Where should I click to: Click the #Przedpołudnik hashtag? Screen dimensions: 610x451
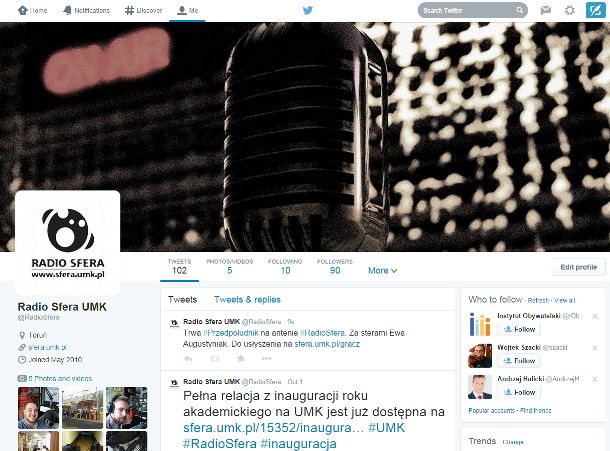click(231, 333)
